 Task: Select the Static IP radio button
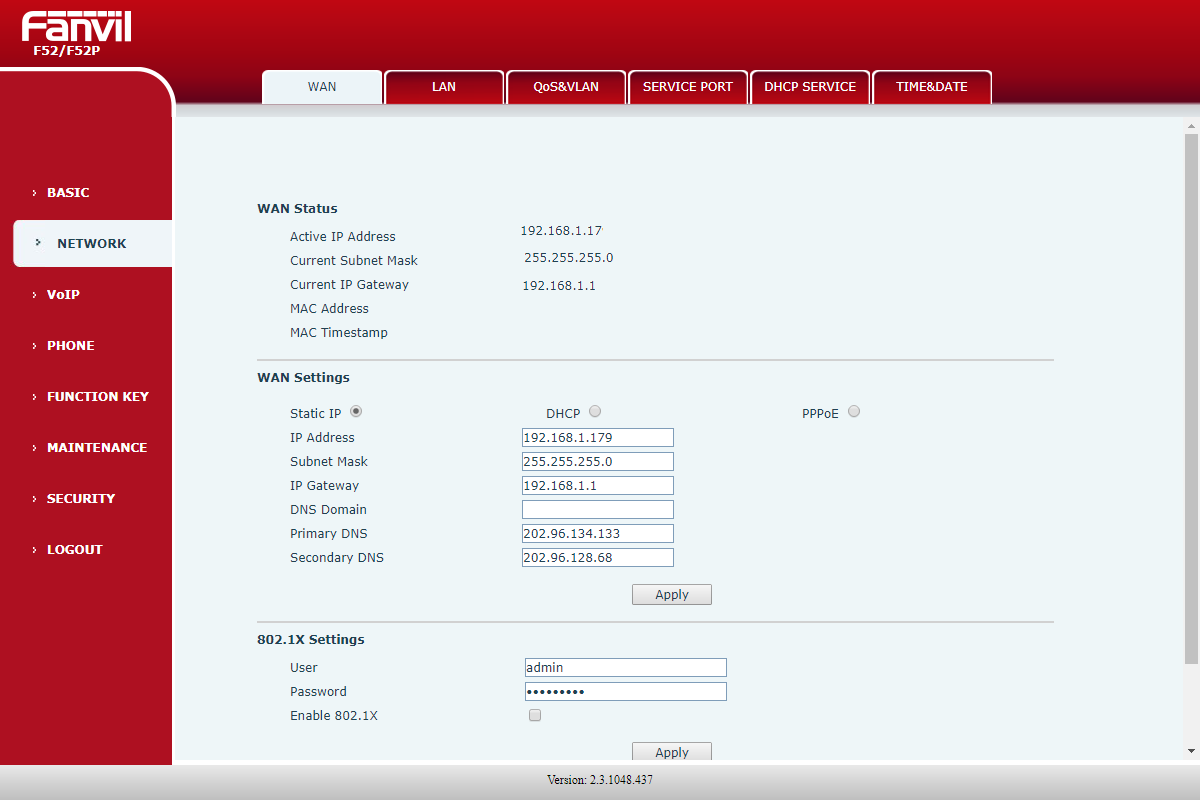pyautogui.click(x=356, y=412)
